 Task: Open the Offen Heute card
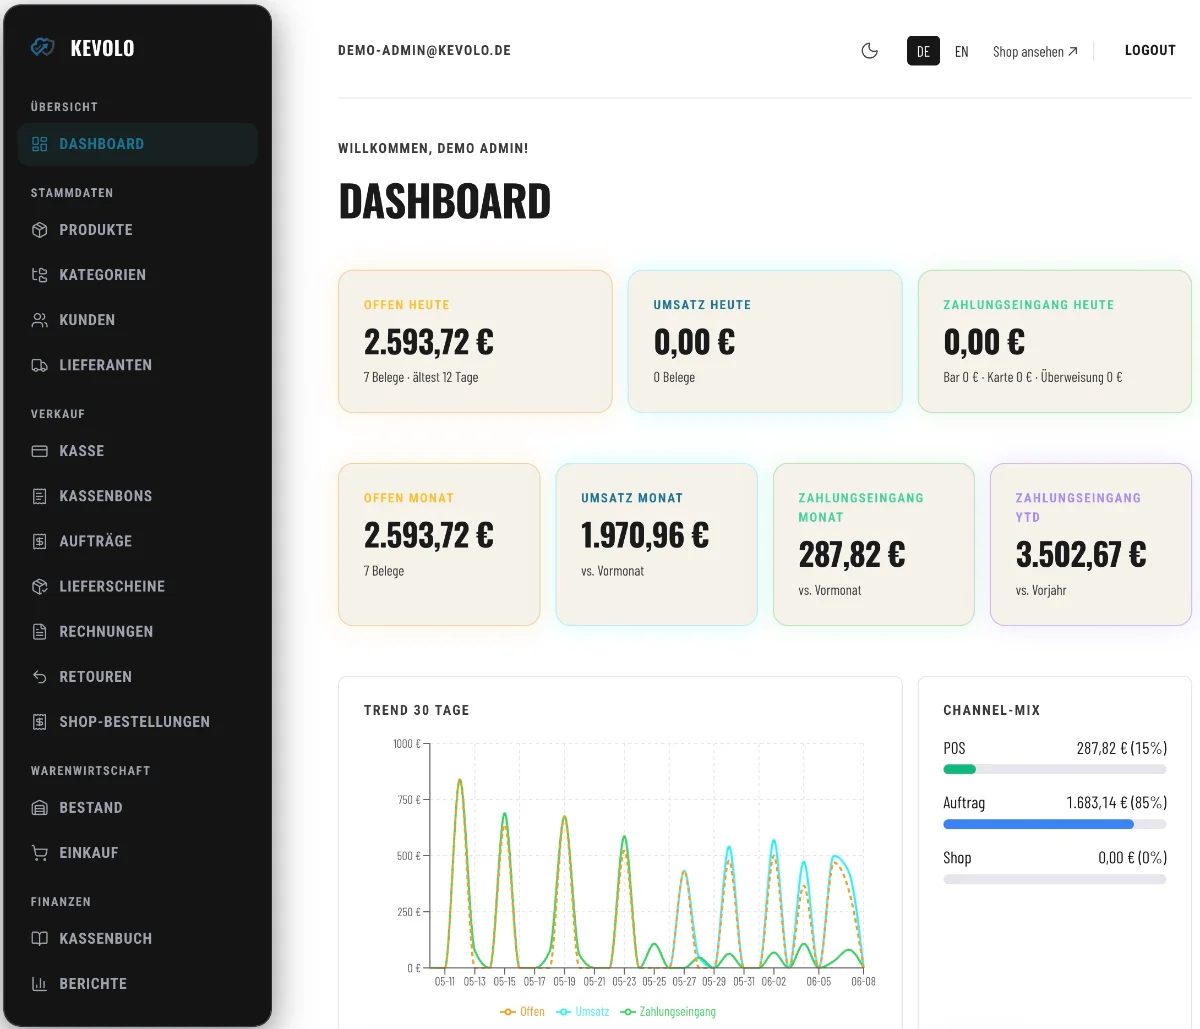[x=475, y=341]
